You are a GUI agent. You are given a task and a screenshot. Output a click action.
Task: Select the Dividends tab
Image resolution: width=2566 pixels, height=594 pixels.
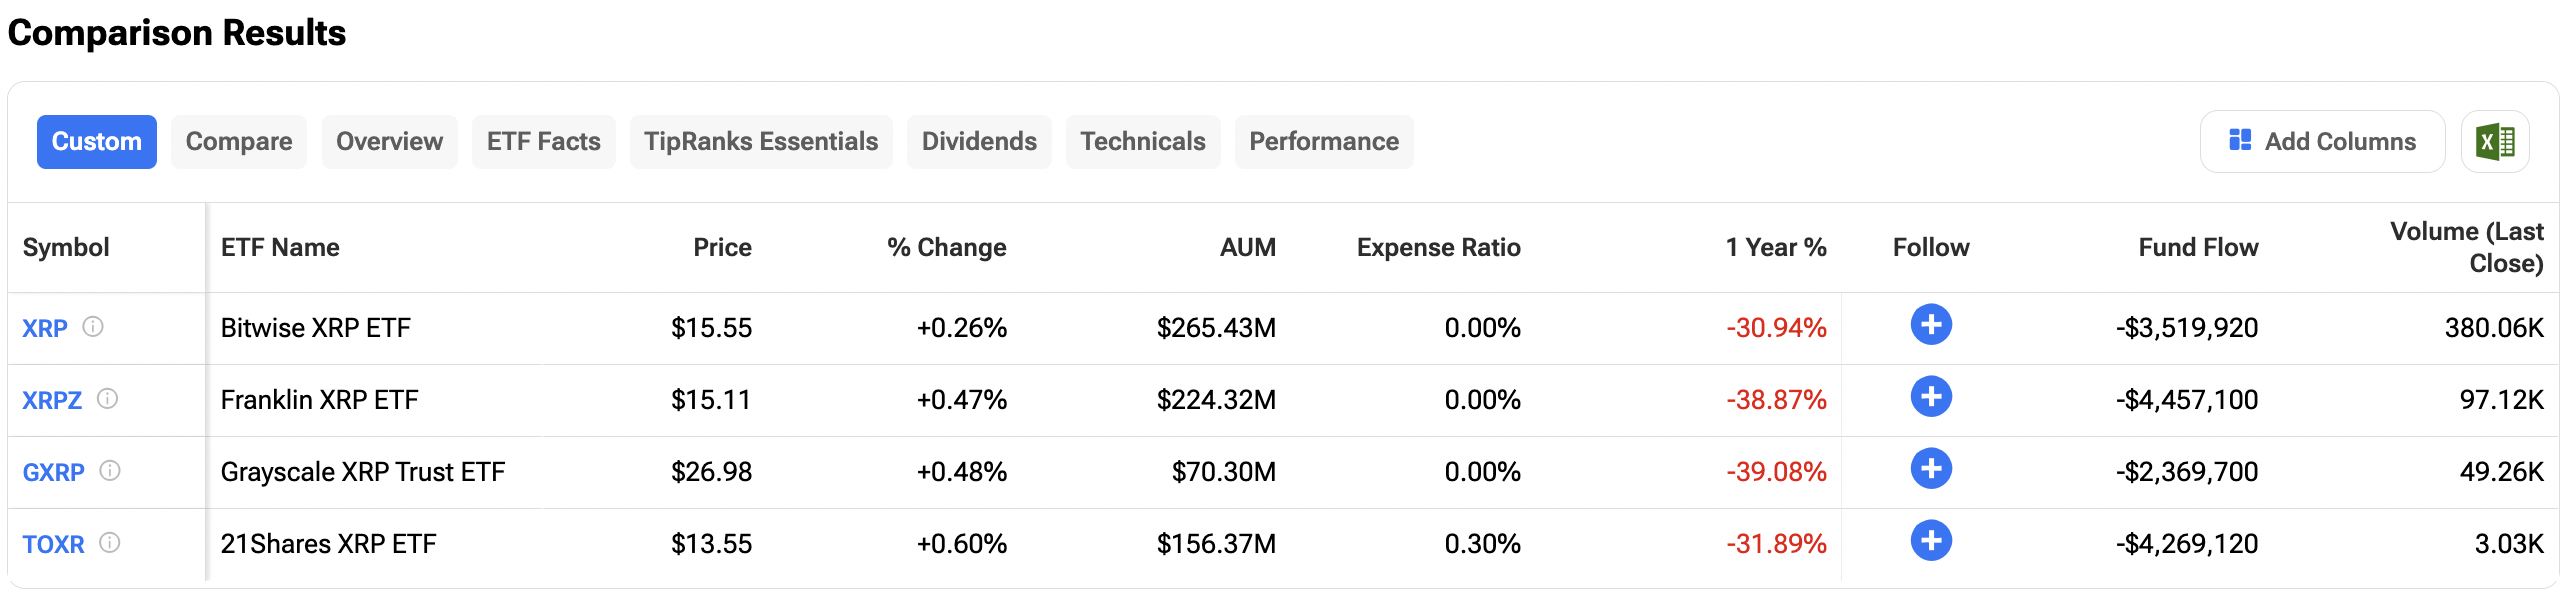[979, 142]
